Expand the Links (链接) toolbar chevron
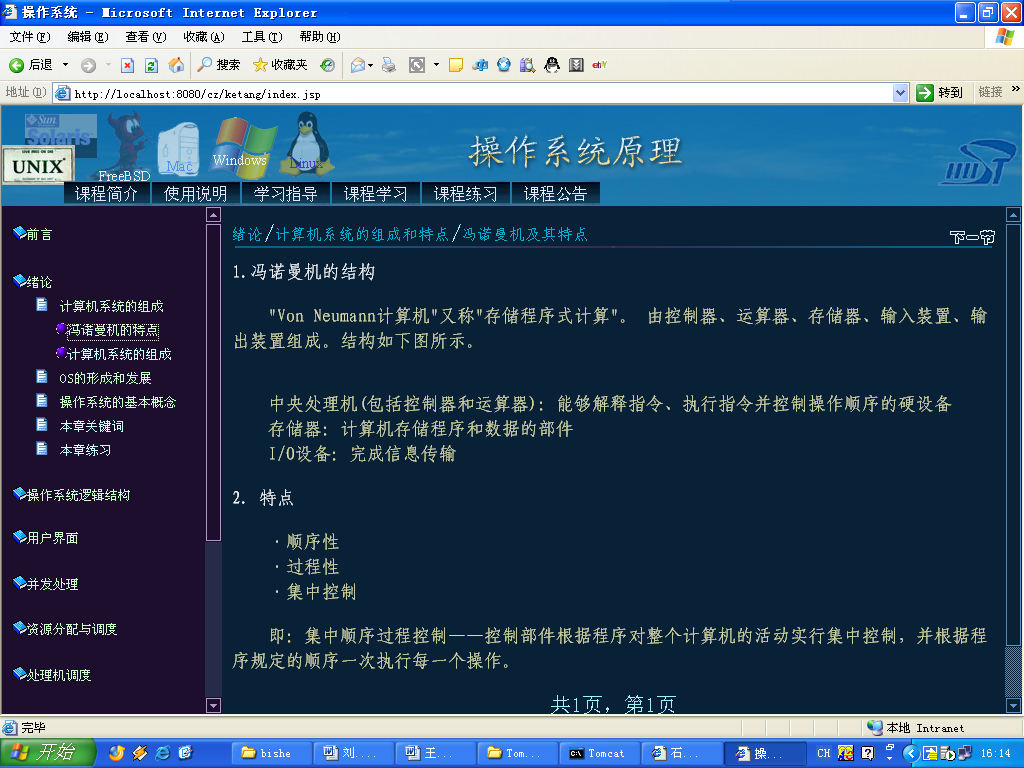This screenshot has height=768, width=1024. 1015,89
